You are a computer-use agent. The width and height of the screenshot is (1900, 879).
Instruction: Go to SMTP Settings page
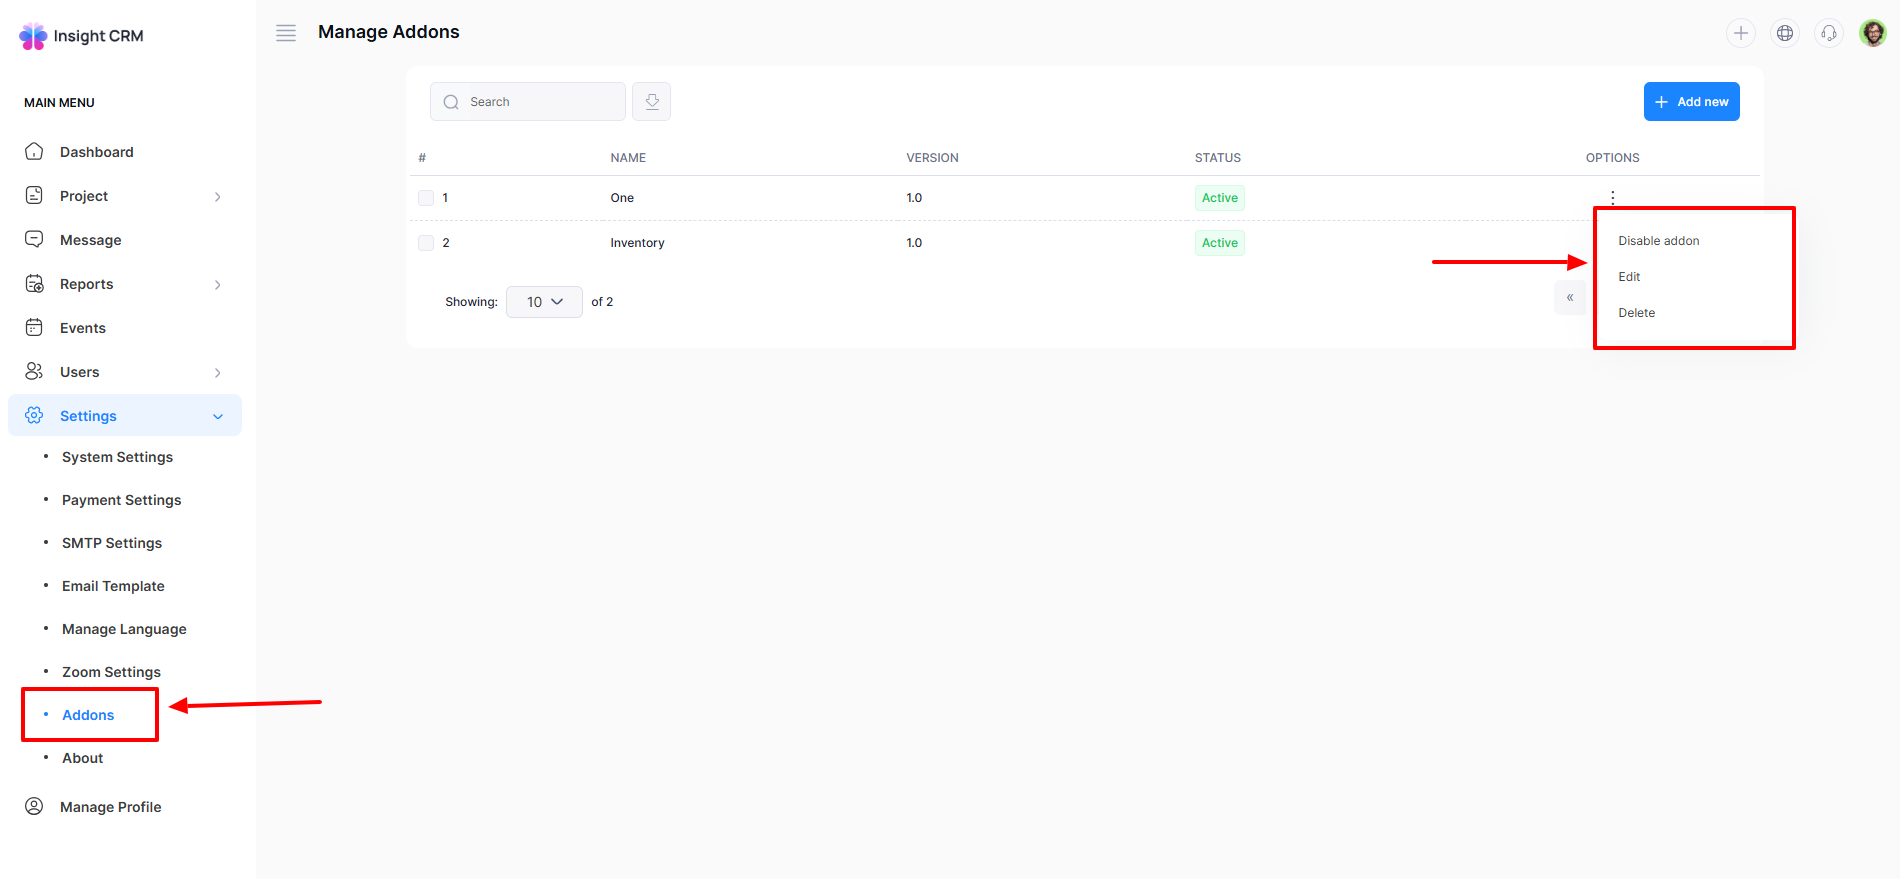[x=112, y=543]
